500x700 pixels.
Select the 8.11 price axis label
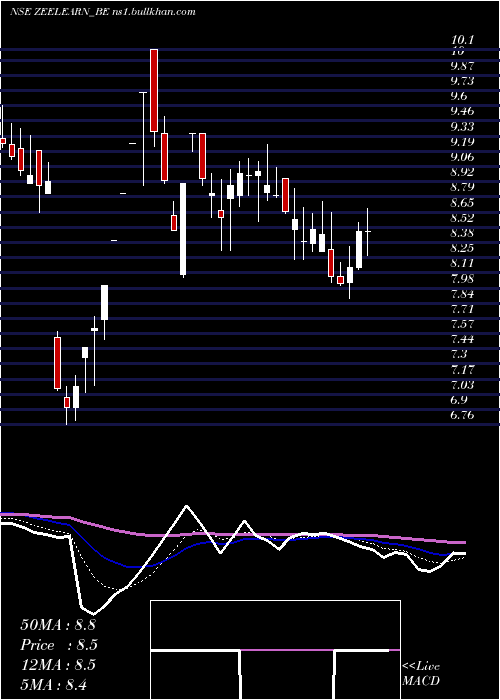pyautogui.click(x=462, y=263)
